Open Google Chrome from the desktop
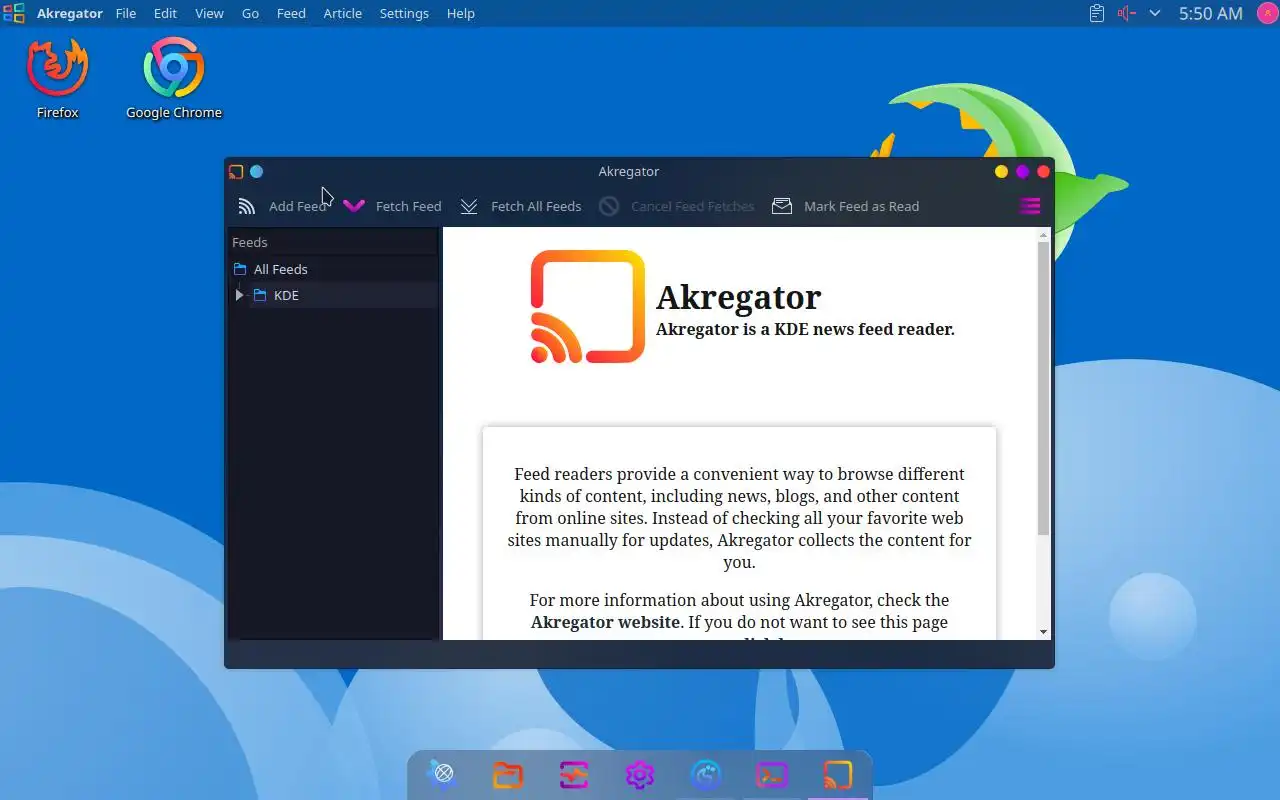Screen dimensions: 1280x800 point(174,78)
